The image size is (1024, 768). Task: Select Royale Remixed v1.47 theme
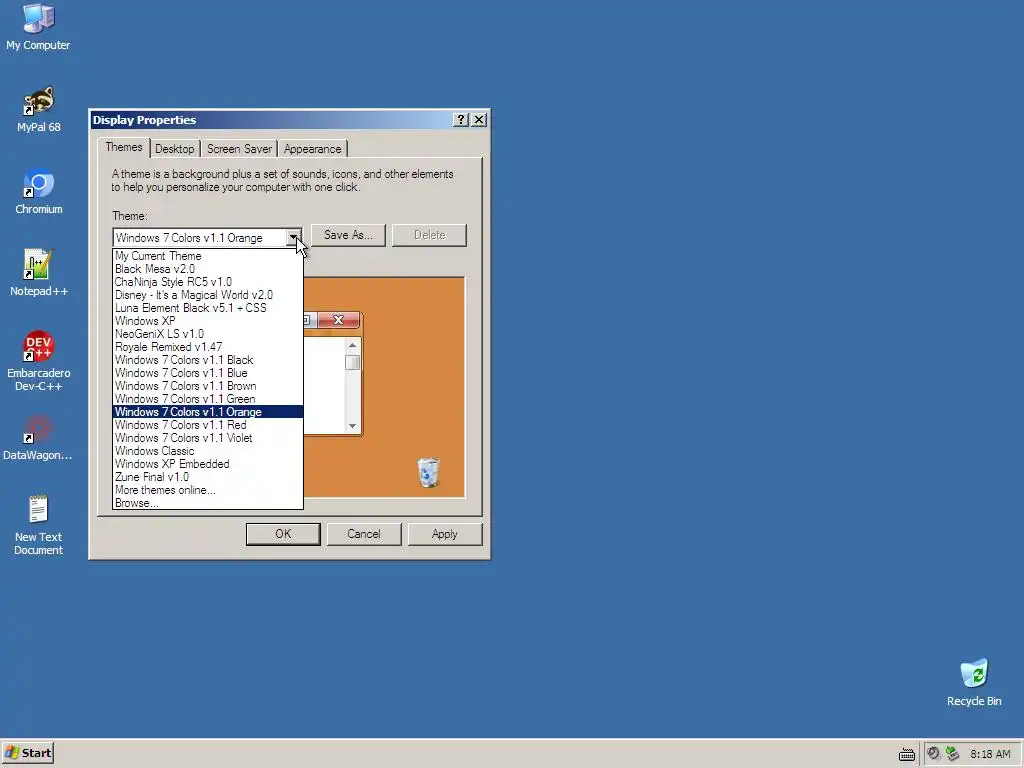tap(208, 347)
